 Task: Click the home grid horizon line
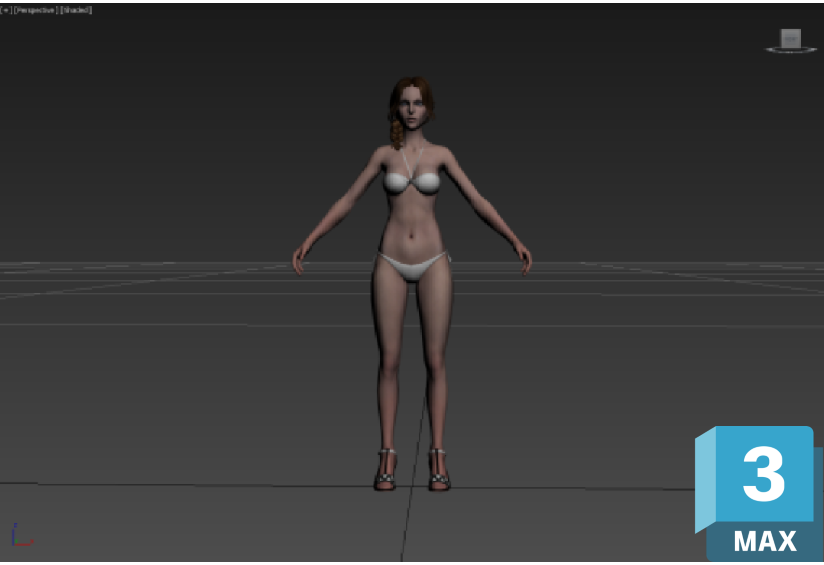pyautogui.click(x=150, y=264)
